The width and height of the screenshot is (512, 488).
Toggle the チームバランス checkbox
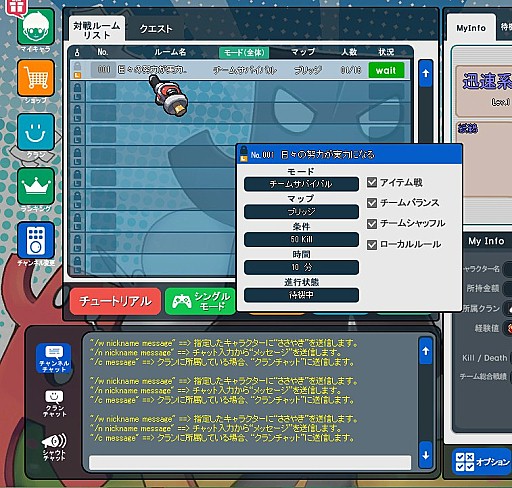(372, 203)
